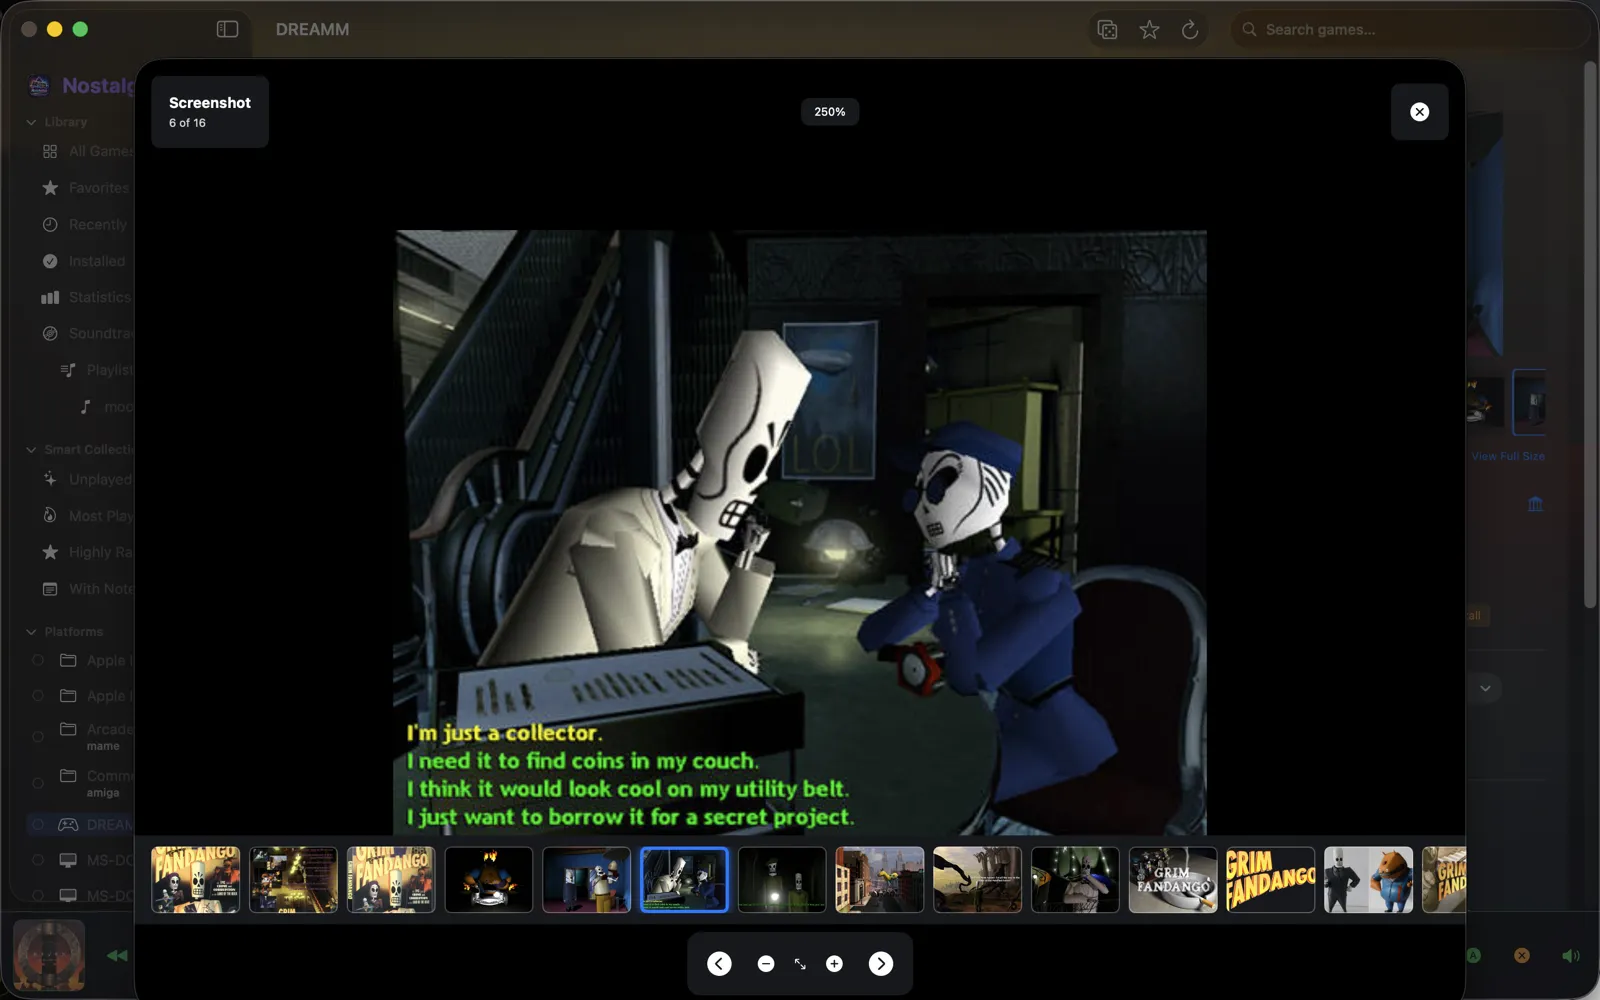This screenshot has width=1600, height=1000.
Task: Open the dropdown chevron on the right panel
Action: tap(1485, 688)
